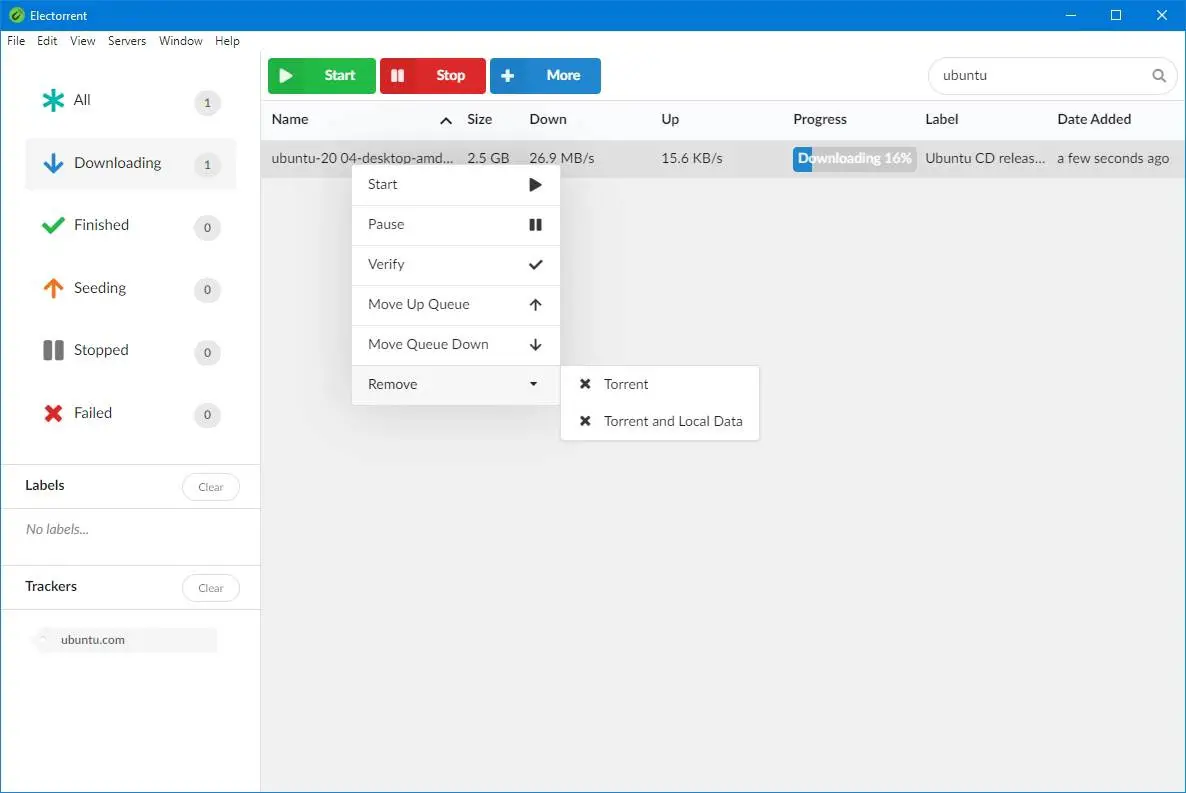
Task: Click the 26.9 MB/s download speed cell
Action: 561,159
